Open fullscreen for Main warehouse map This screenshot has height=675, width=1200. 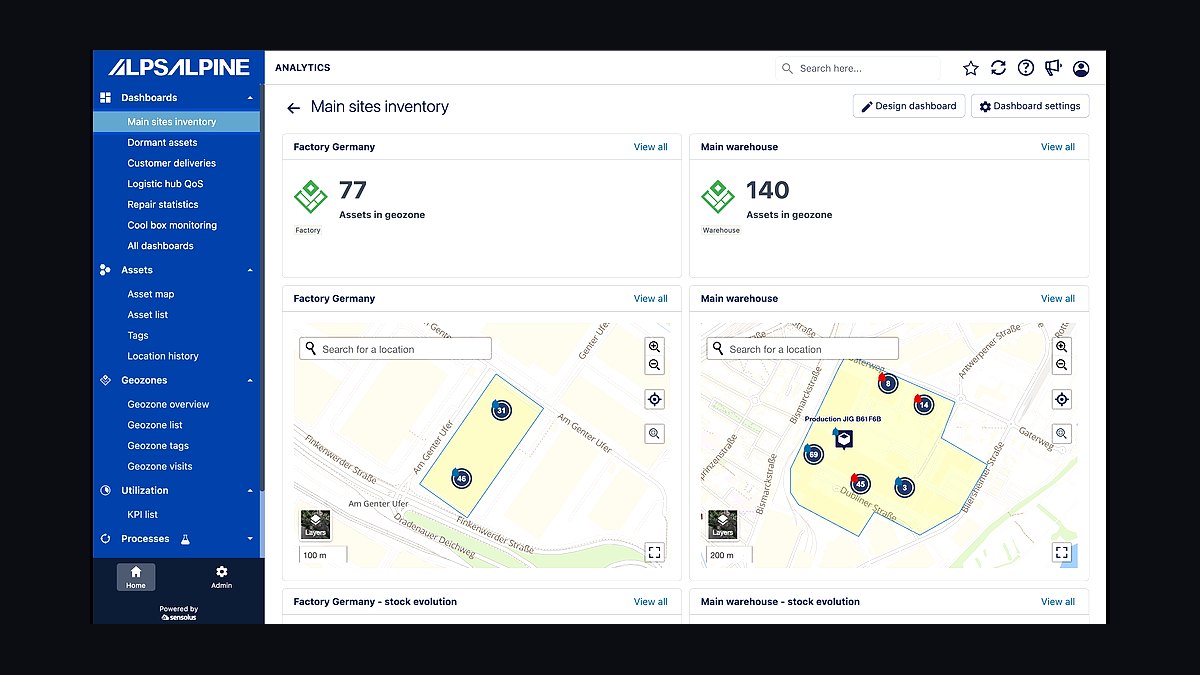coord(1062,552)
